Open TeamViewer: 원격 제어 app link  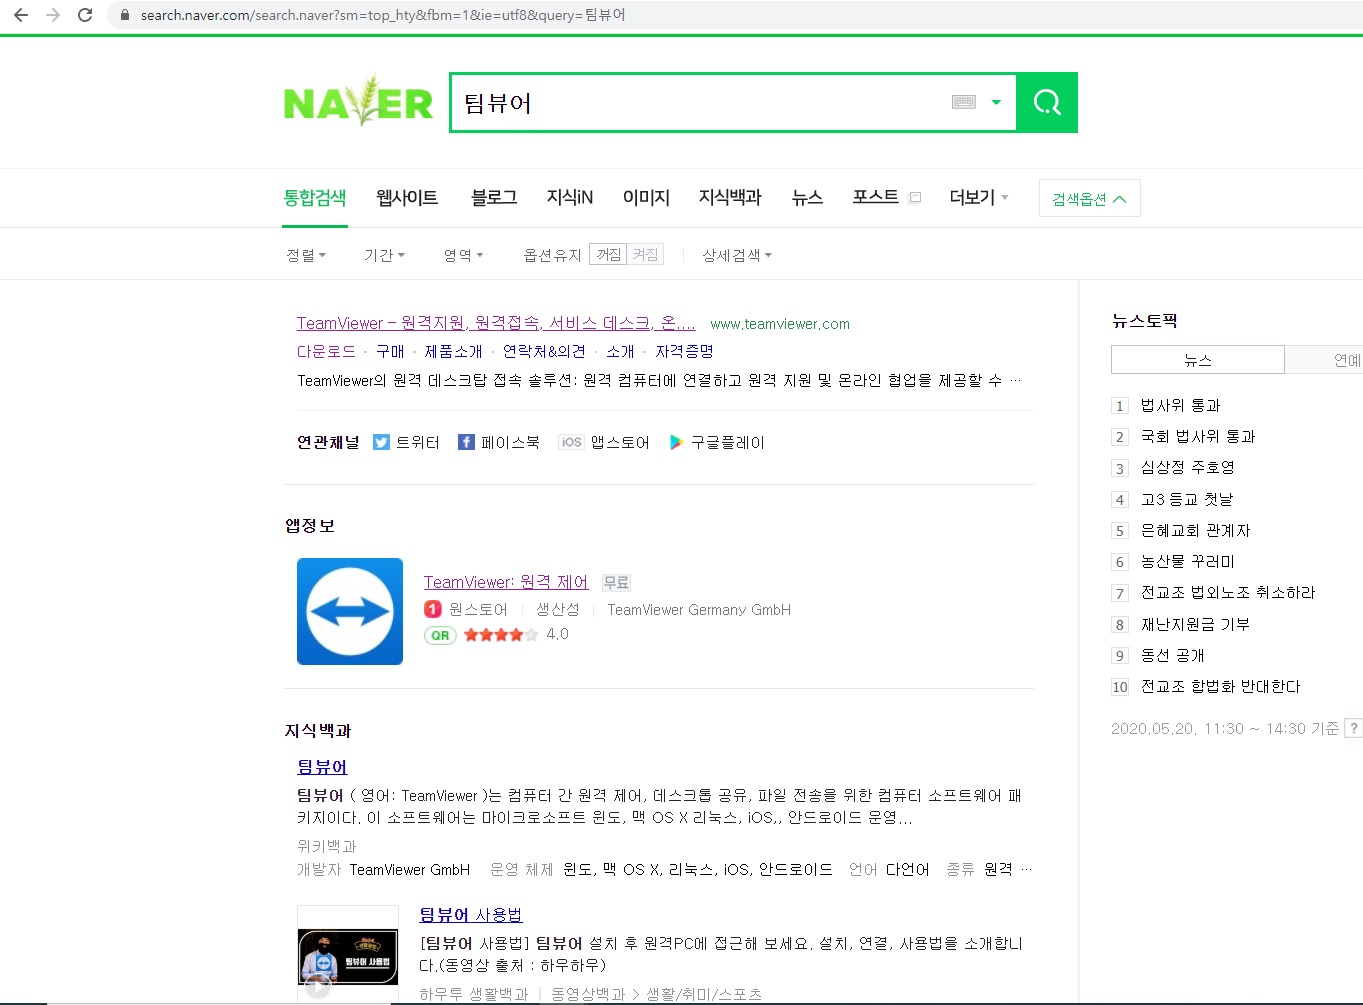tap(506, 582)
